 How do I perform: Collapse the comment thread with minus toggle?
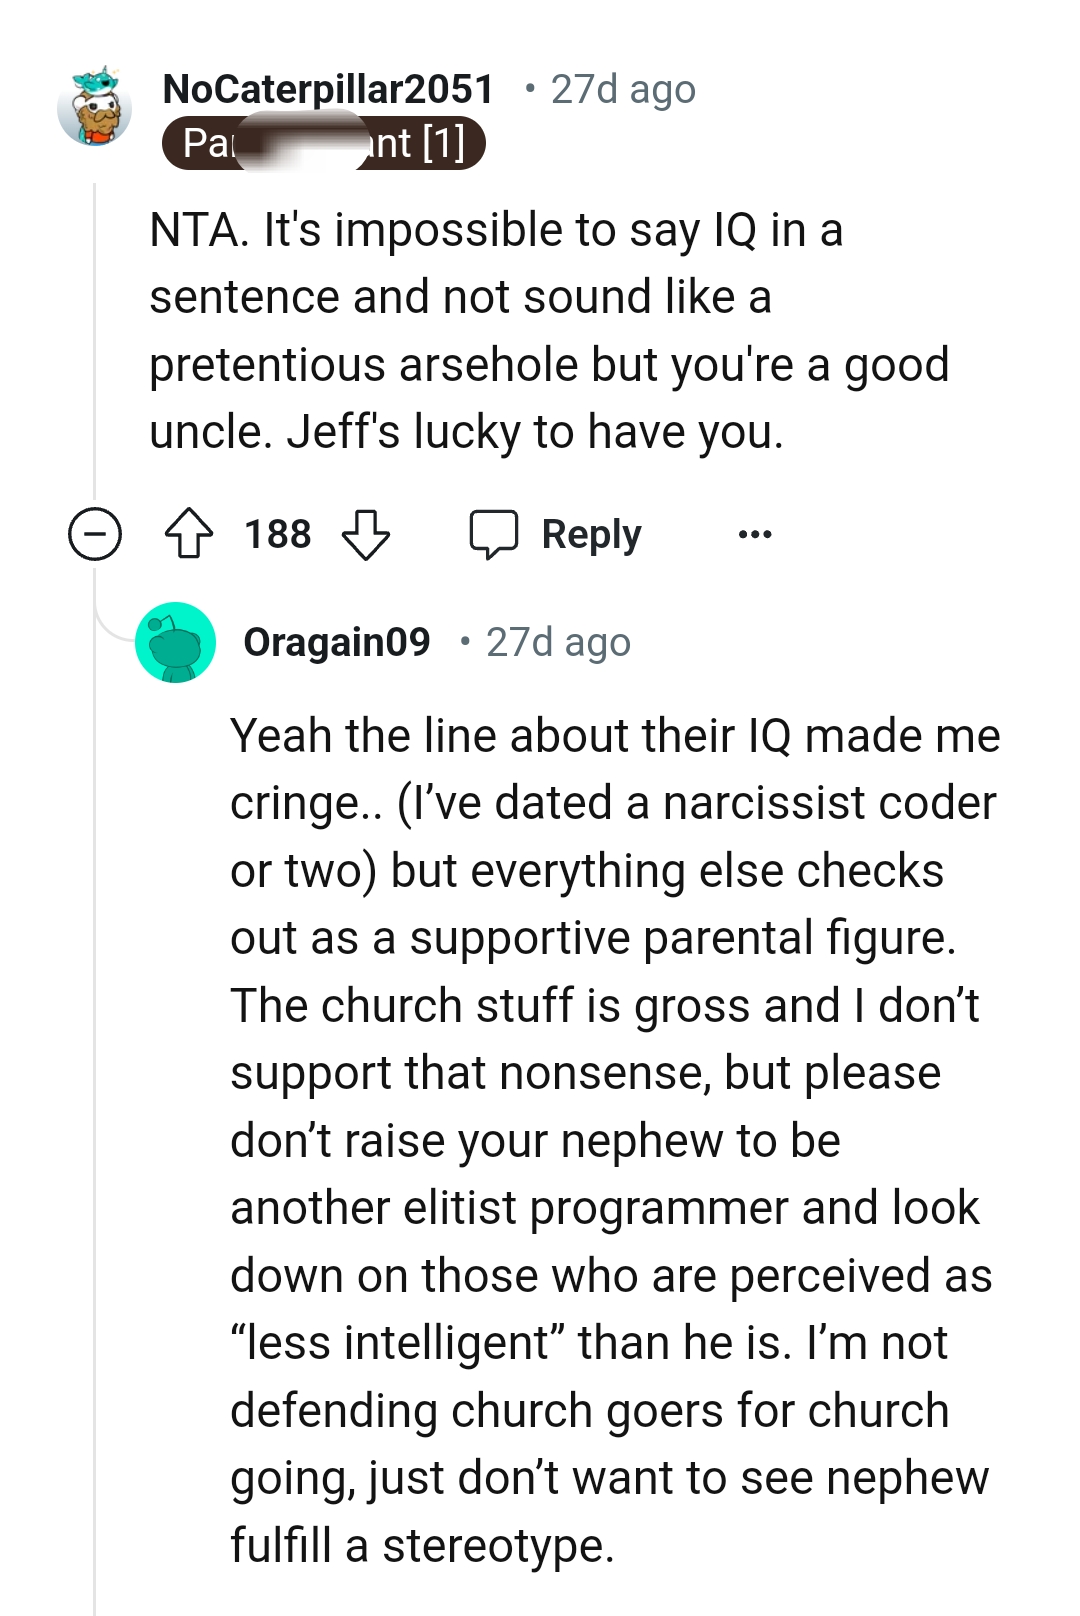[x=95, y=535]
